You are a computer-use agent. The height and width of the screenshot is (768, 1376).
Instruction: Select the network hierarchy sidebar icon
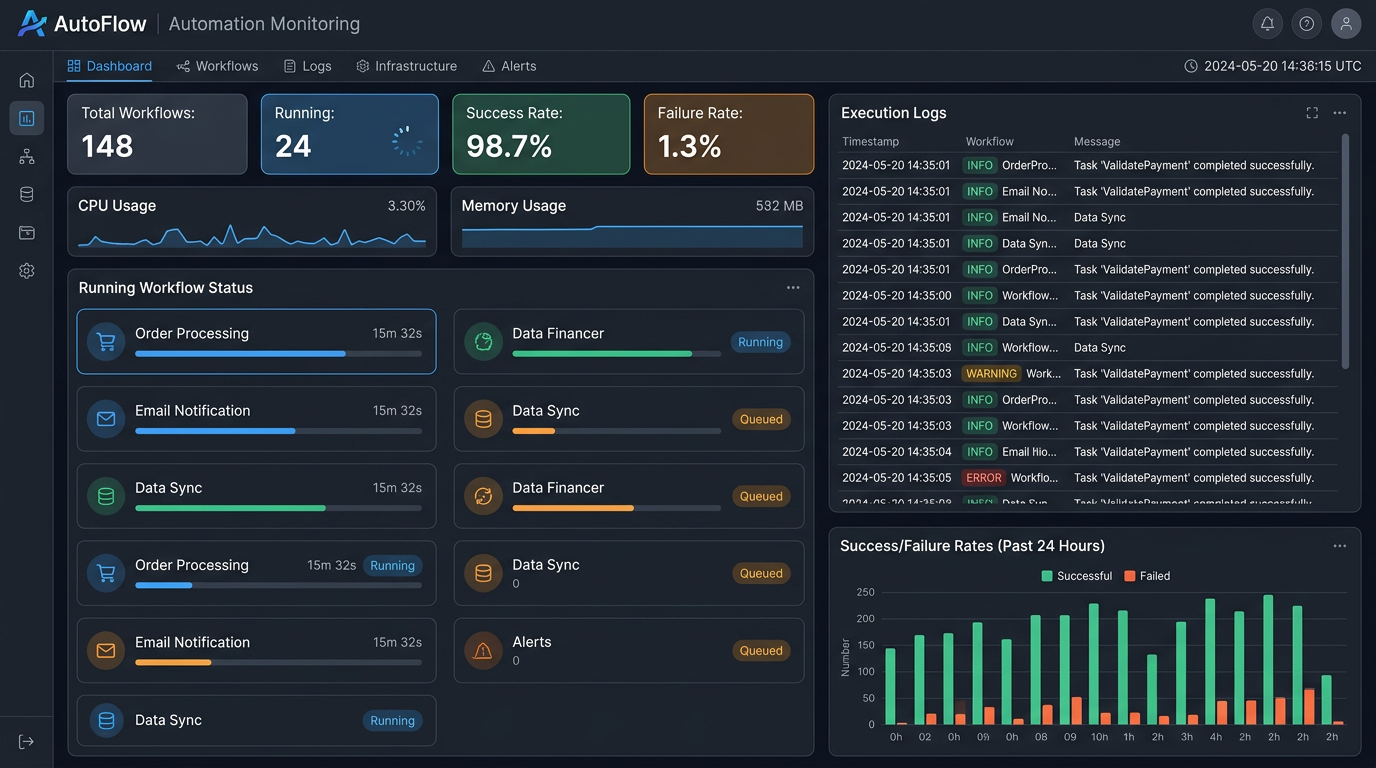(x=27, y=157)
